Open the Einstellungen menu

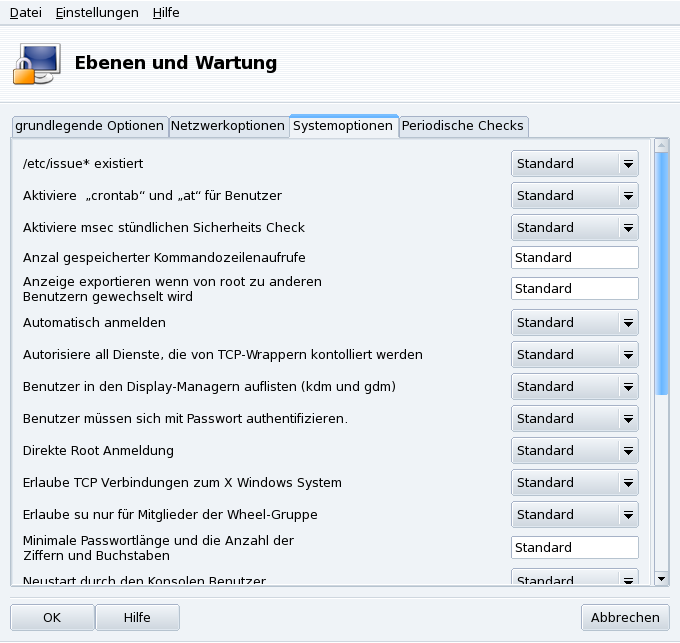pyautogui.click(x=97, y=13)
